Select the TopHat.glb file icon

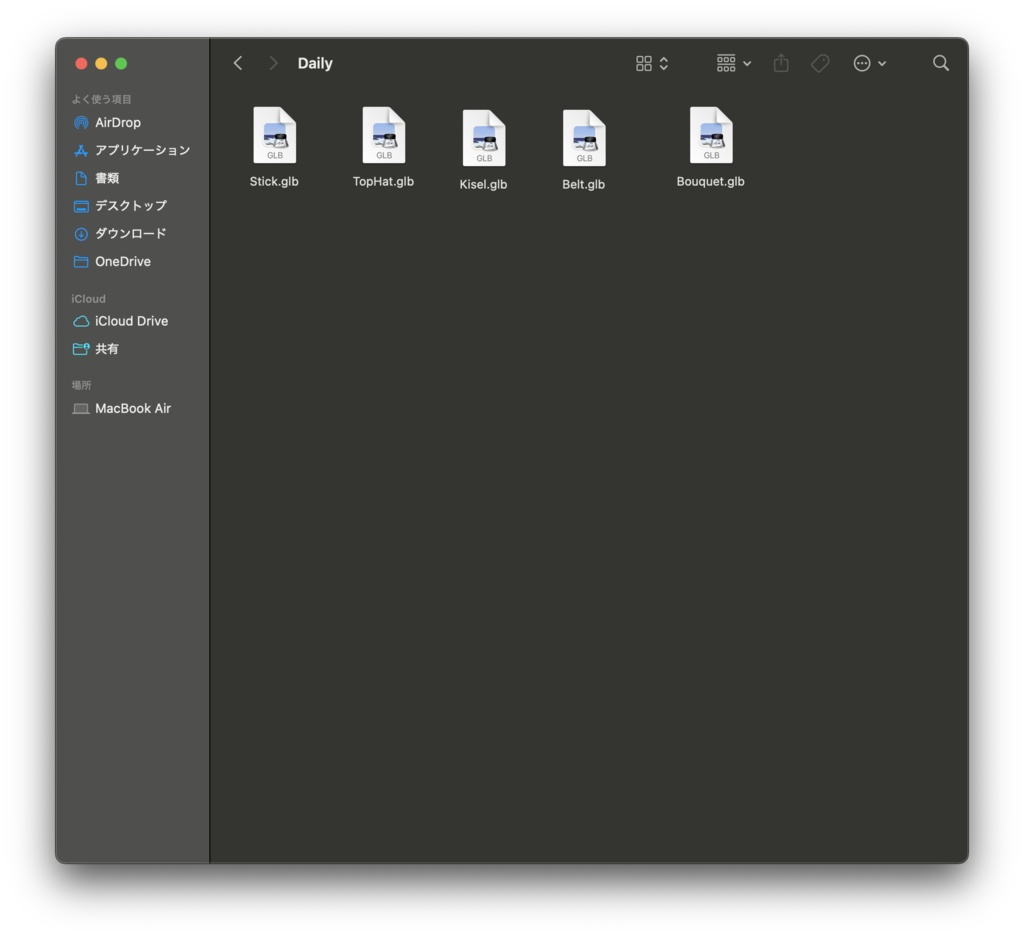point(383,135)
